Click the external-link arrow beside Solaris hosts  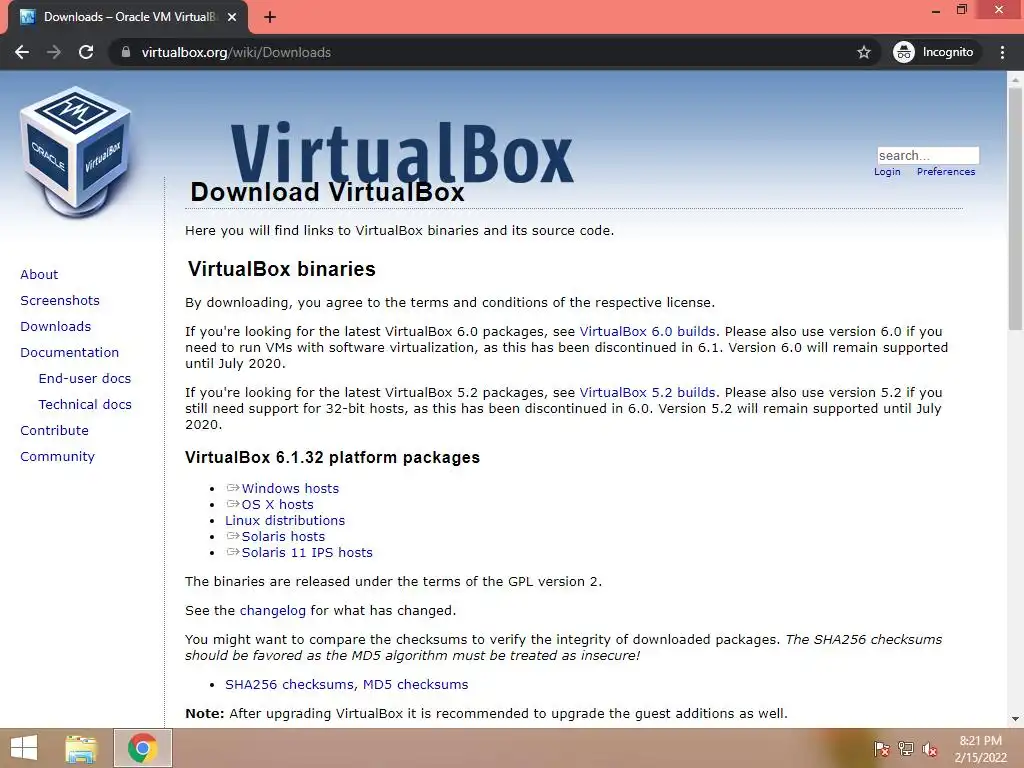click(x=232, y=536)
